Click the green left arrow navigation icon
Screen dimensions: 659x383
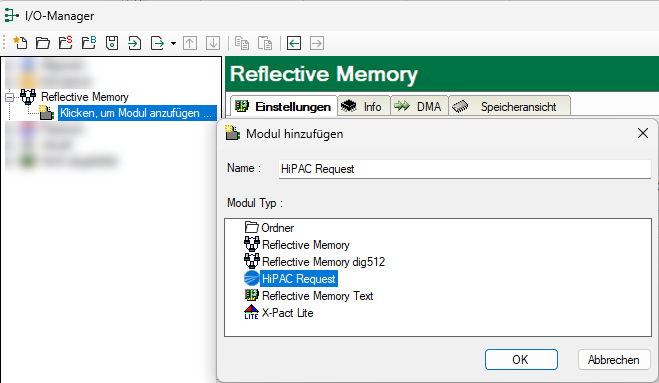294,43
